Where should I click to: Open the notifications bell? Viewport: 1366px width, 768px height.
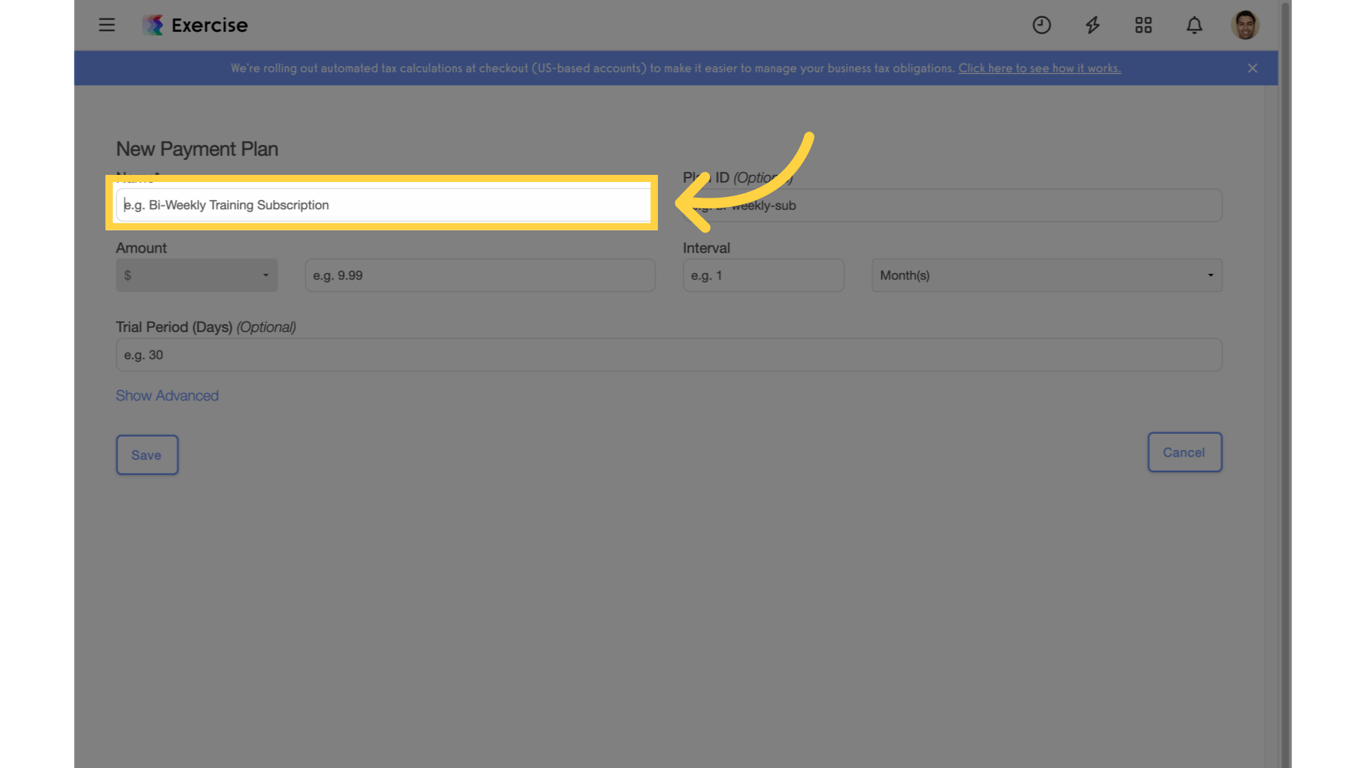(x=1194, y=25)
